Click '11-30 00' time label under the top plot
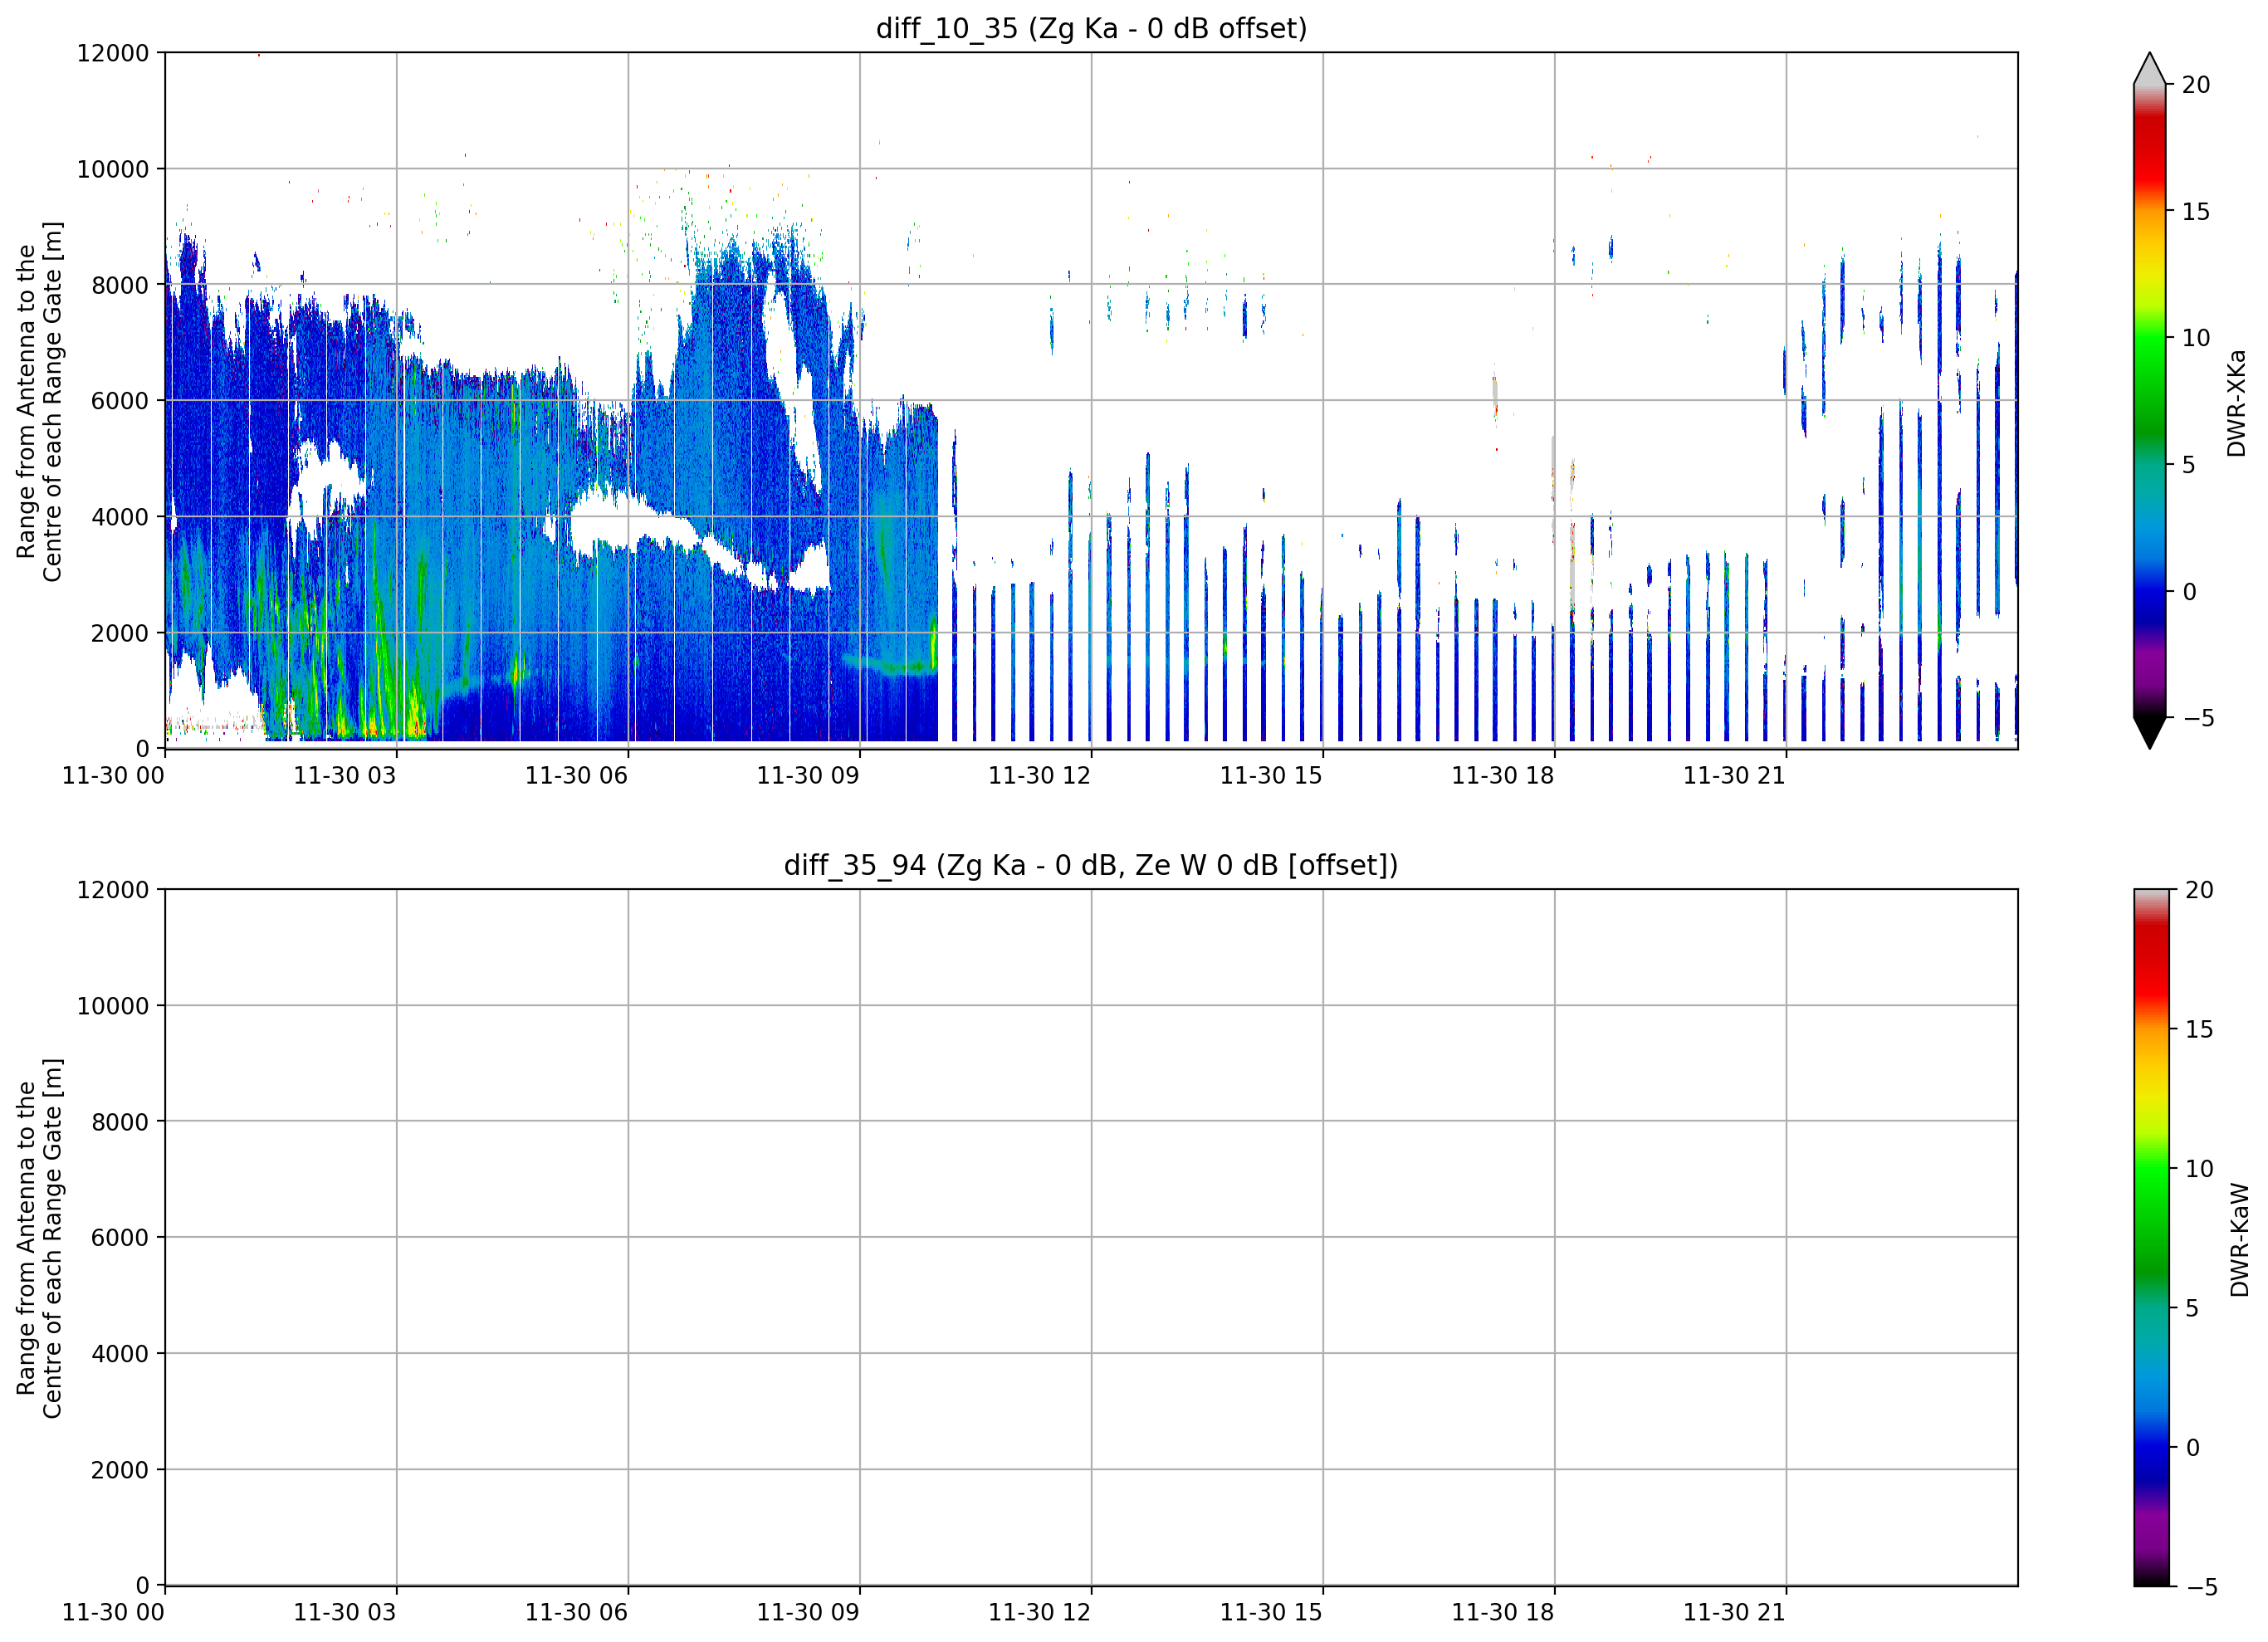 click(113, 776)
